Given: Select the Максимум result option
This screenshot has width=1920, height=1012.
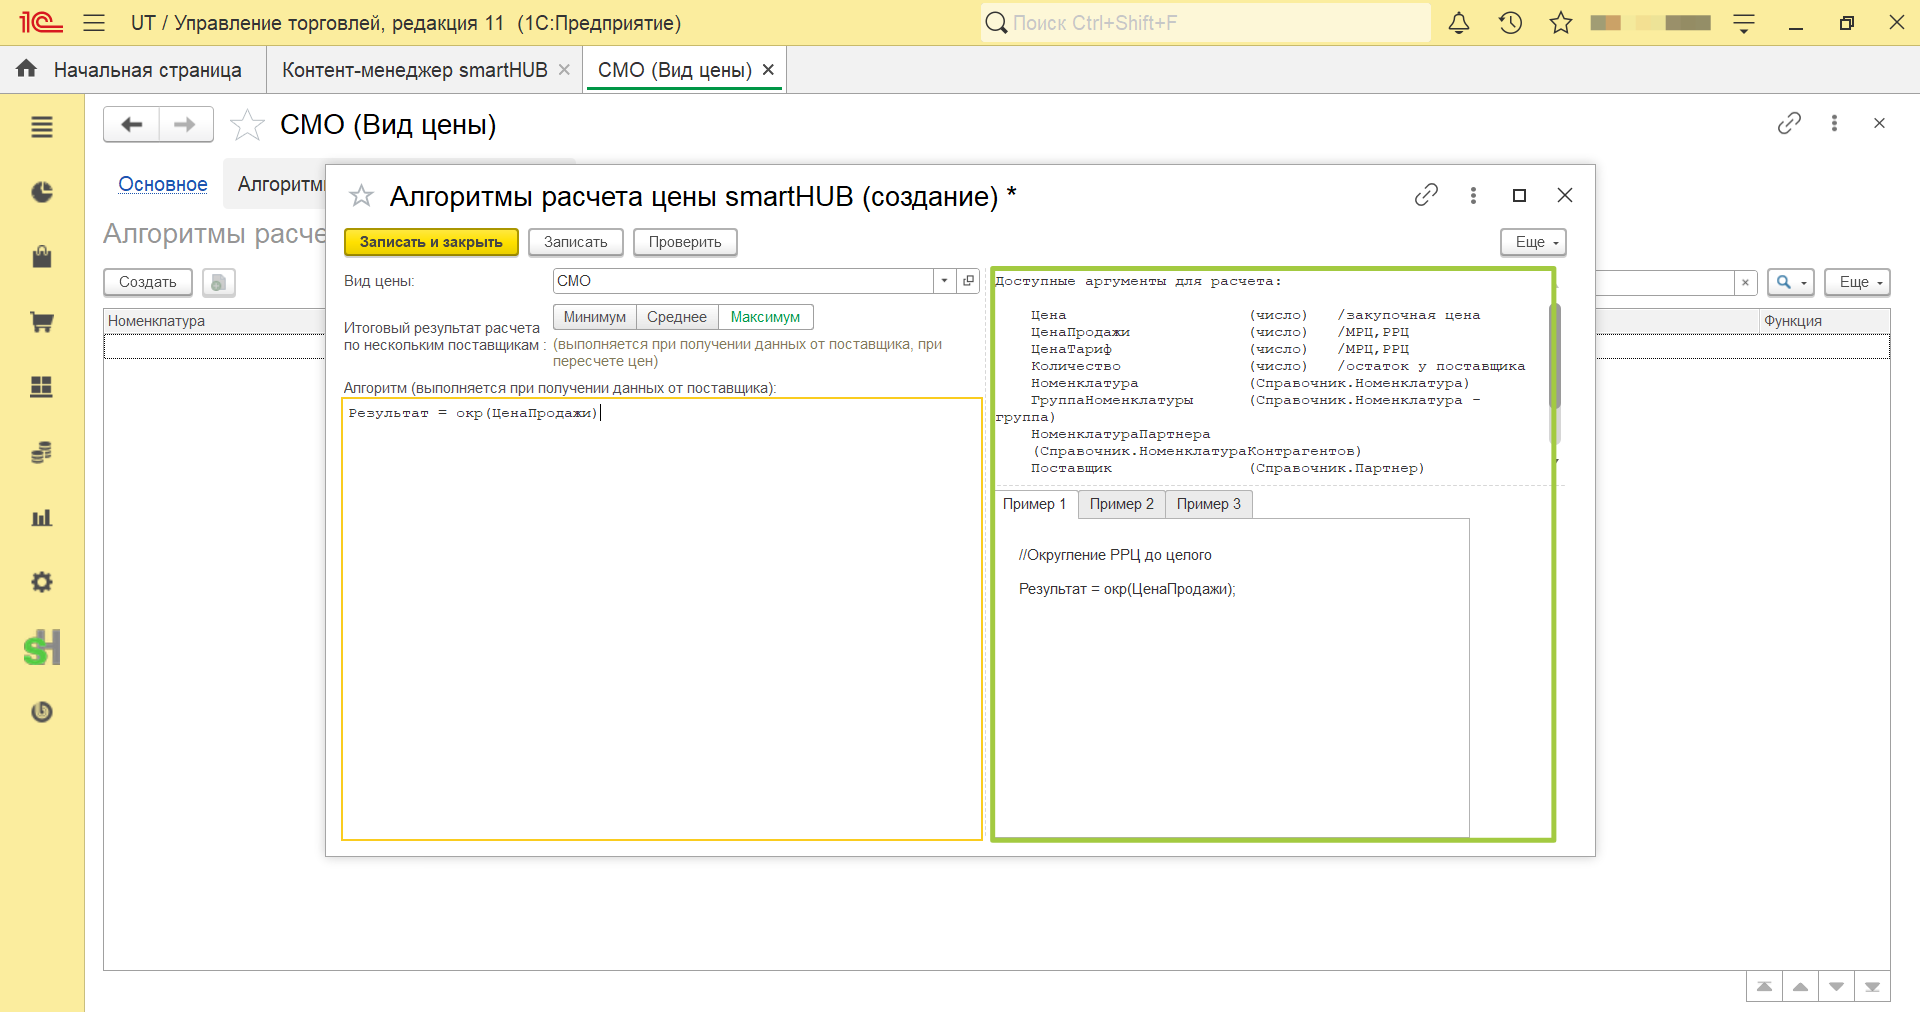Looking at the screenshot, I should 765,317.
